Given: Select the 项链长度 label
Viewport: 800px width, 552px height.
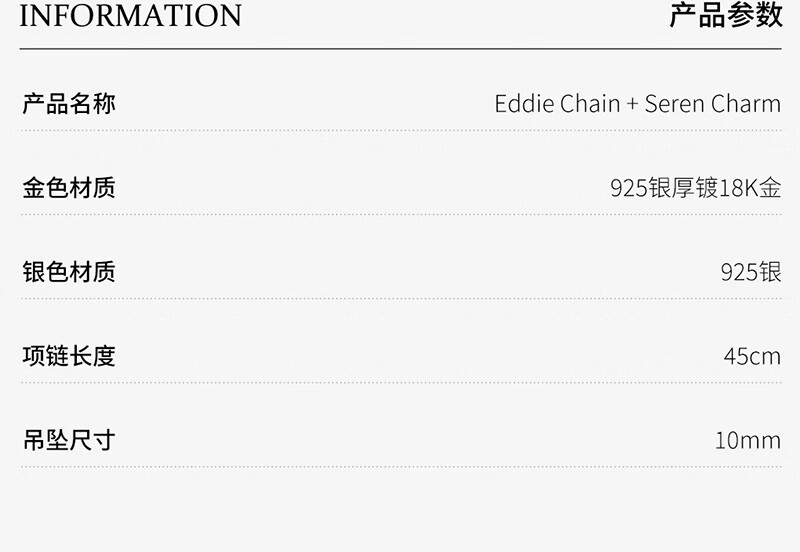Looking at the screenshot, I should (69, 356).
